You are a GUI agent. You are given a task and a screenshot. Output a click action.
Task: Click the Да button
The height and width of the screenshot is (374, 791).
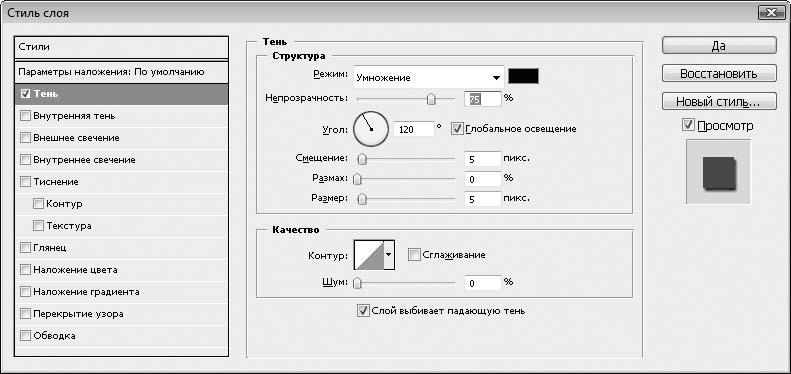pyautogui.click(x=719, y=45)
